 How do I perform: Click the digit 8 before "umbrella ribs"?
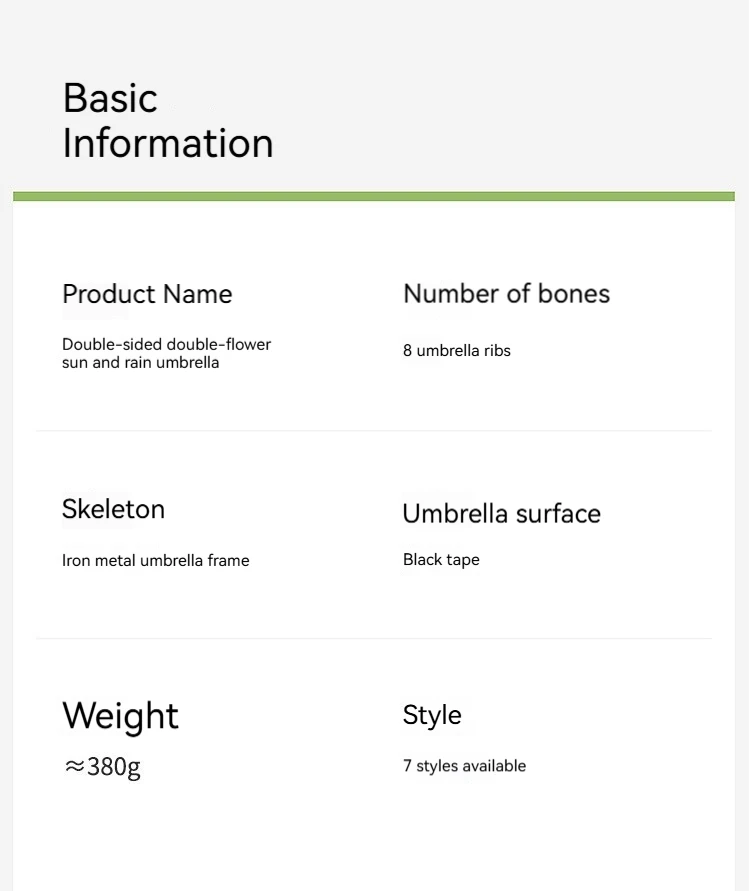click(x=408, y=351)
